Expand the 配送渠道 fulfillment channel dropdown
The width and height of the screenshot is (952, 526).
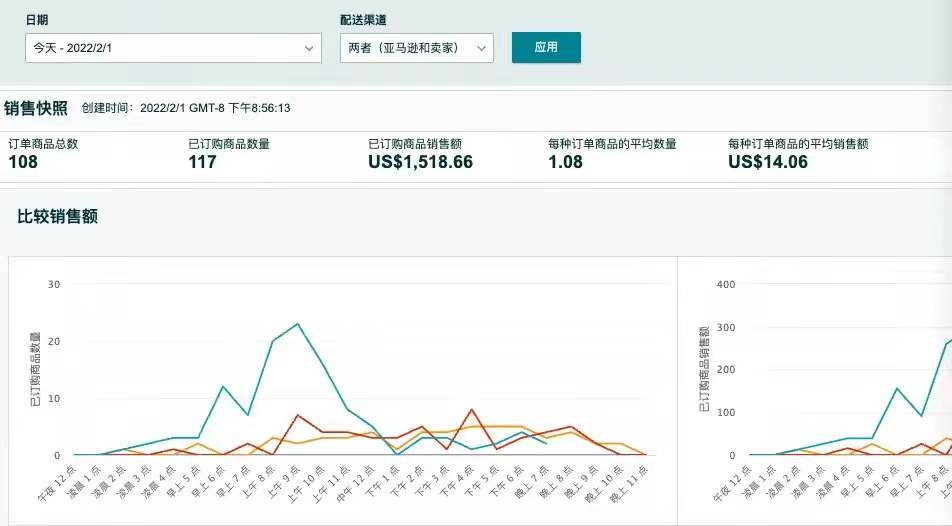(x=416, y=48)
